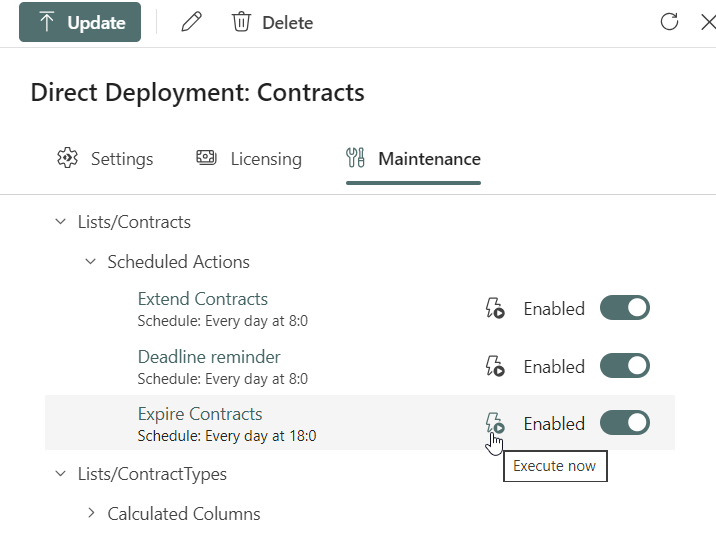This screenshot has height=552, width=716.
Task: Open the Deadline reminder action link
Action: click(209, 357)
